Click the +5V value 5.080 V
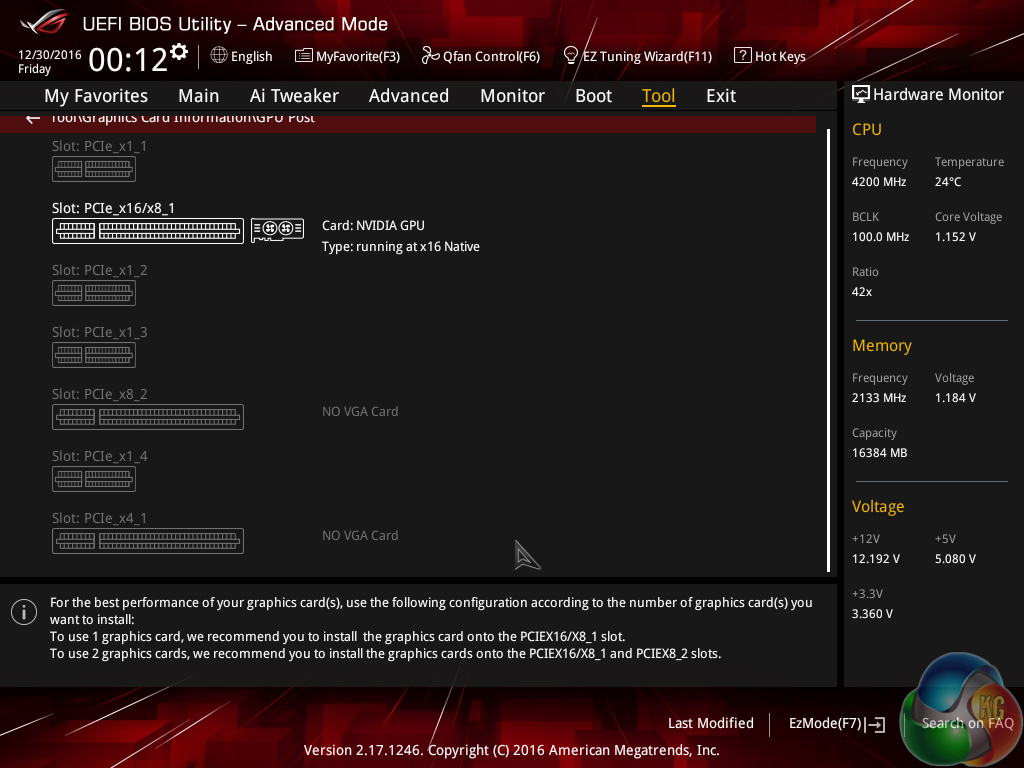Image resolution: width=1024 pixels, height=768 pixels. click(955, 559)
